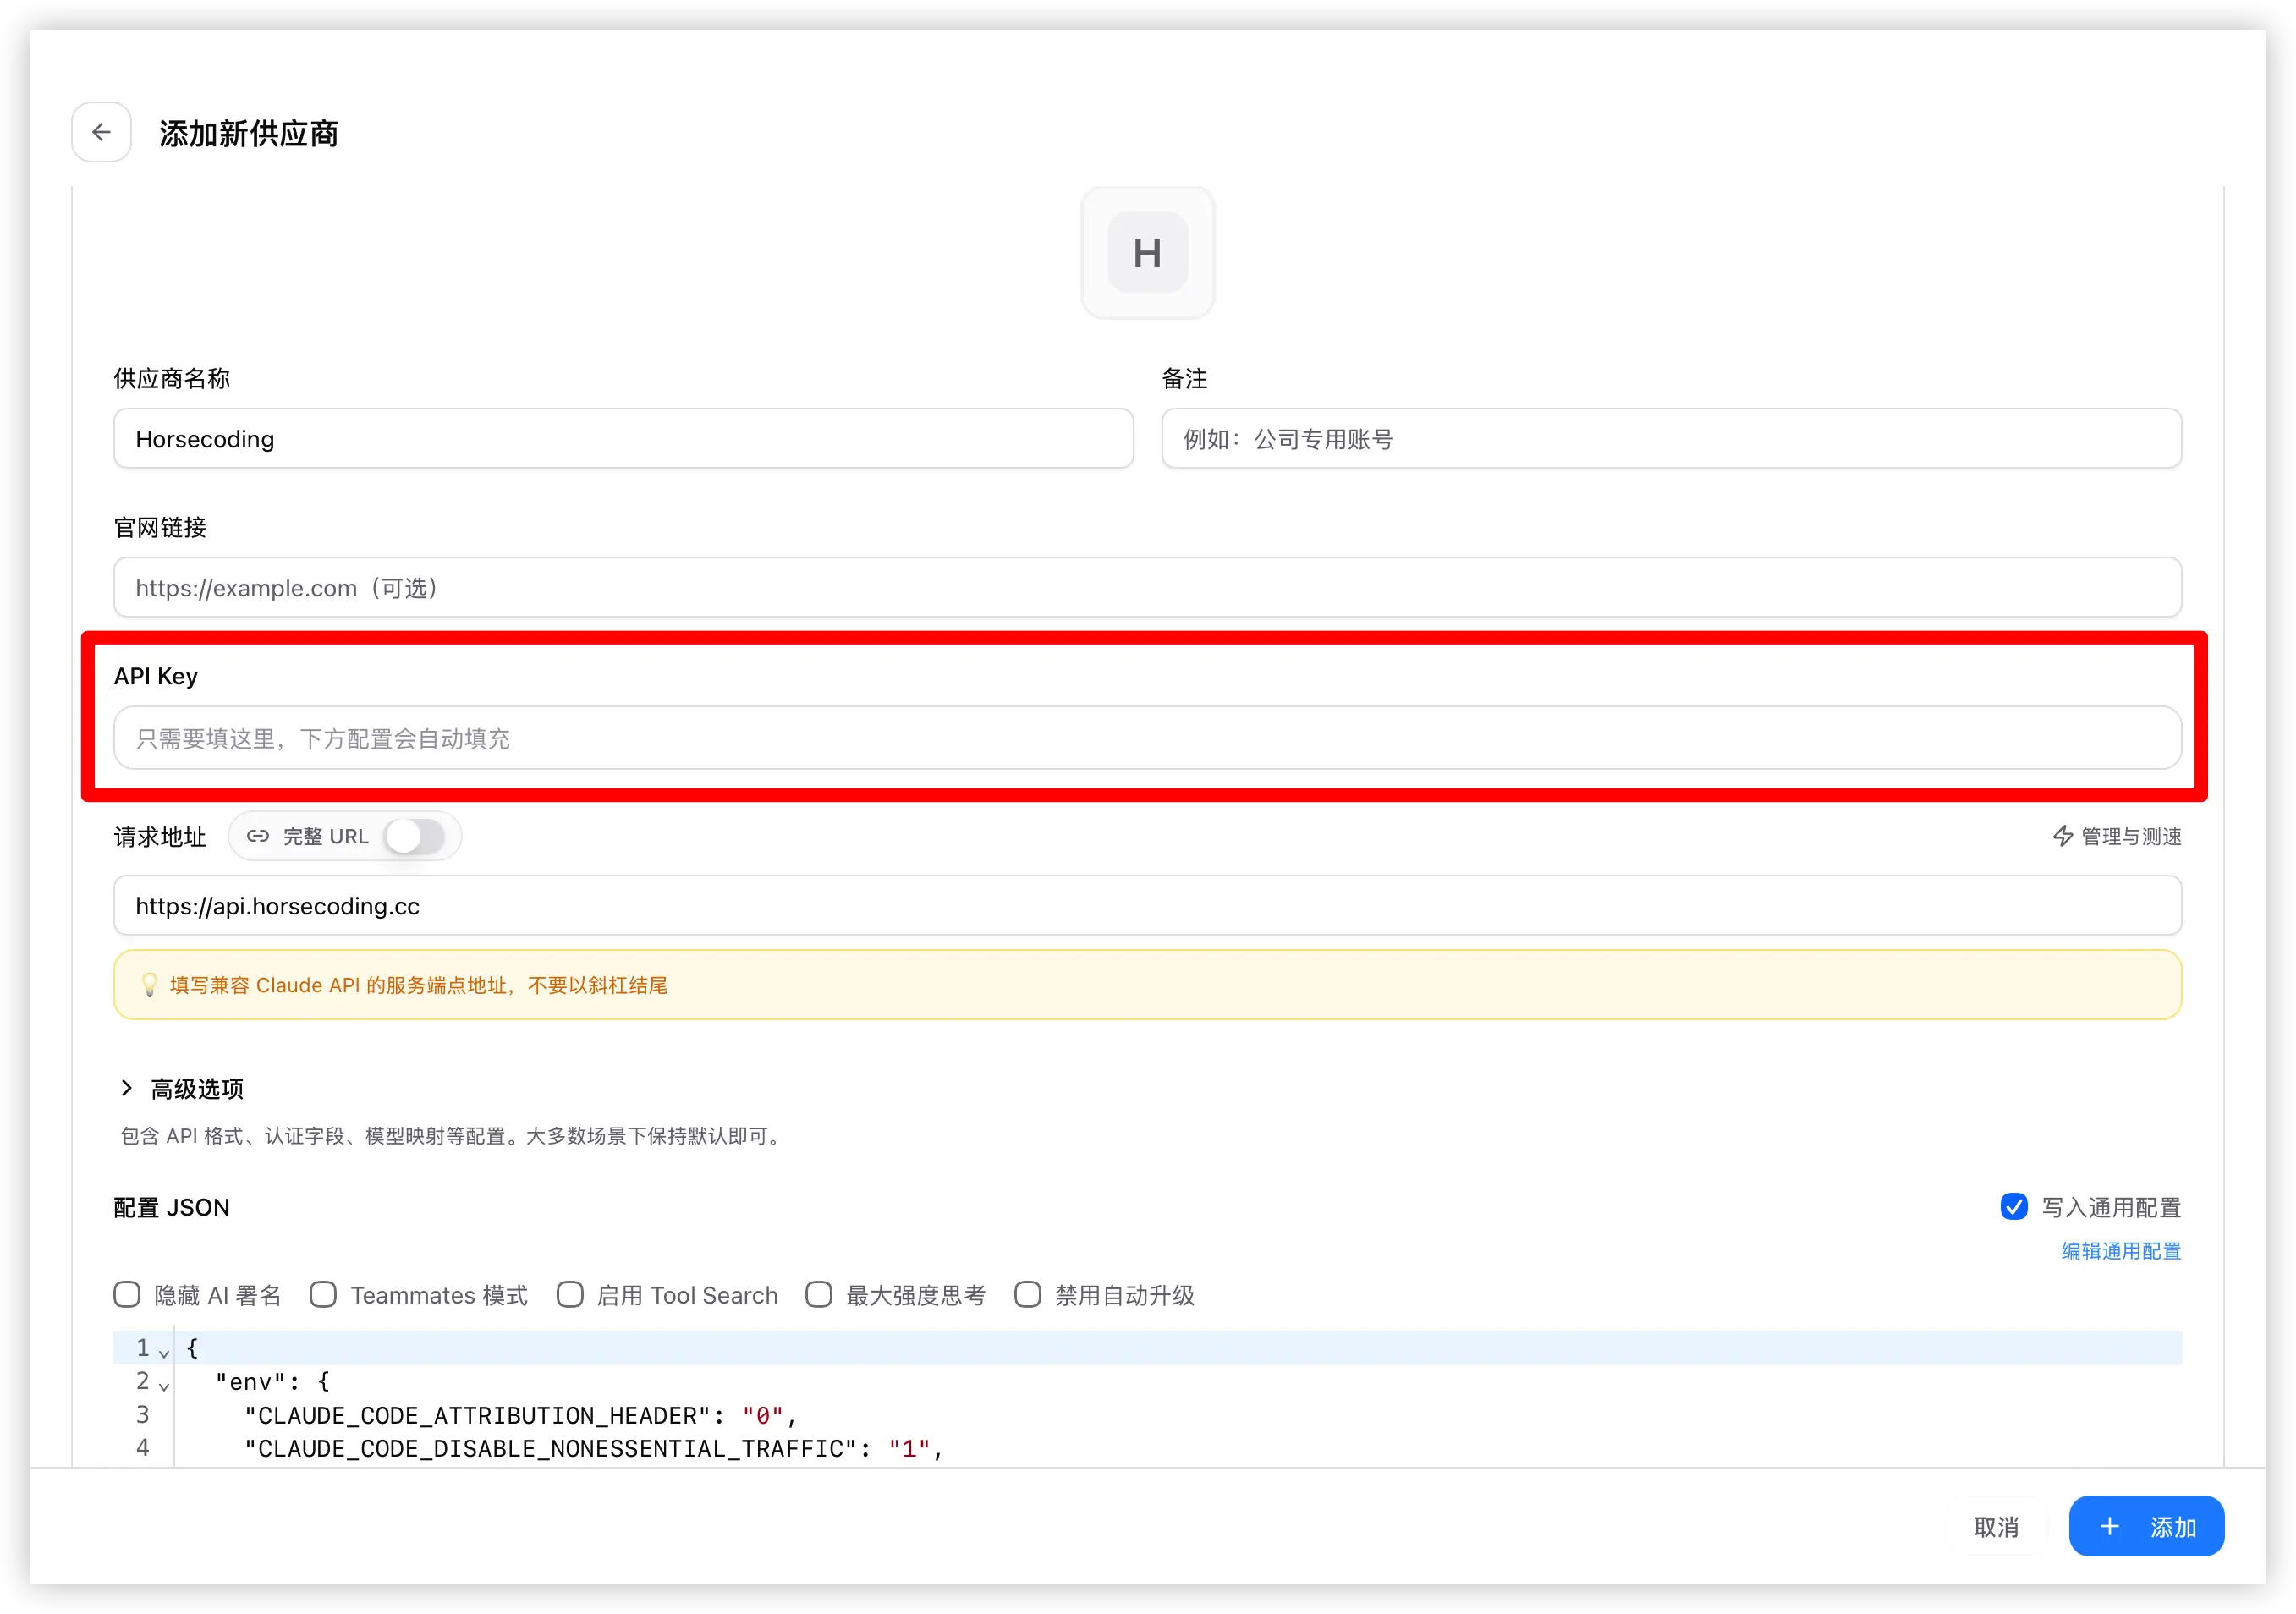Image resolution: width=2296 pixels, height=1614 pixels.
Task: Click the Claude API endpoint hint text
Action: 419,985
